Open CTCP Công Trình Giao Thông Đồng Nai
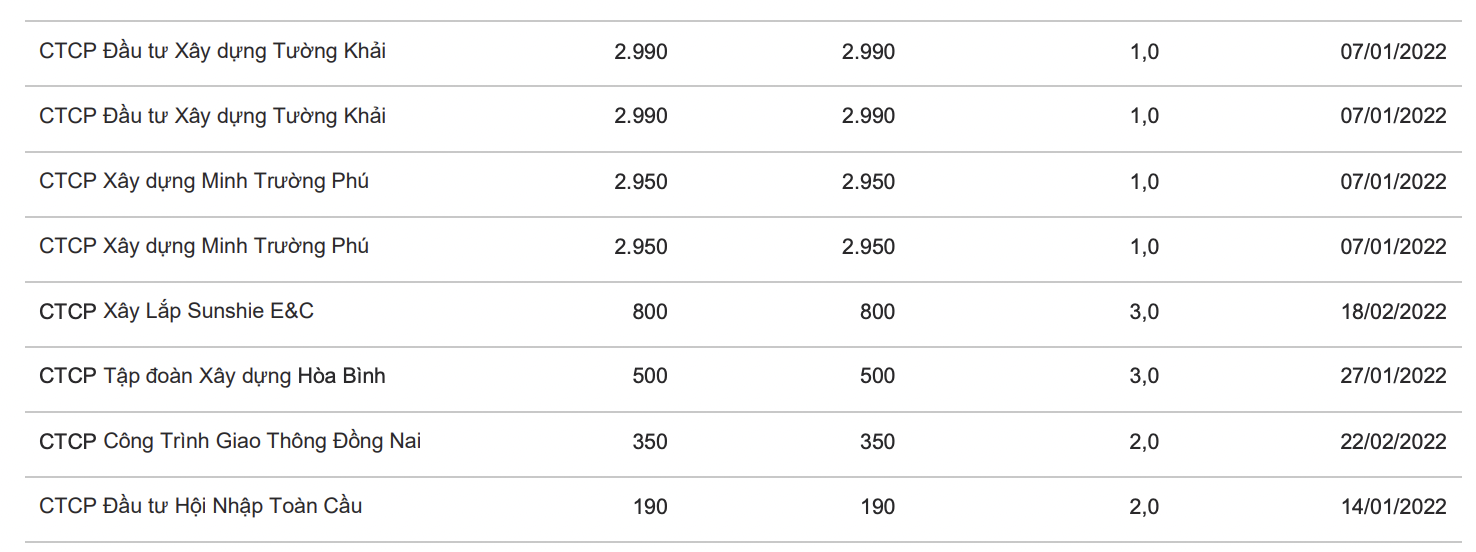The height and width of the screenshot is (552, 1476). click(x=230, y=441)
